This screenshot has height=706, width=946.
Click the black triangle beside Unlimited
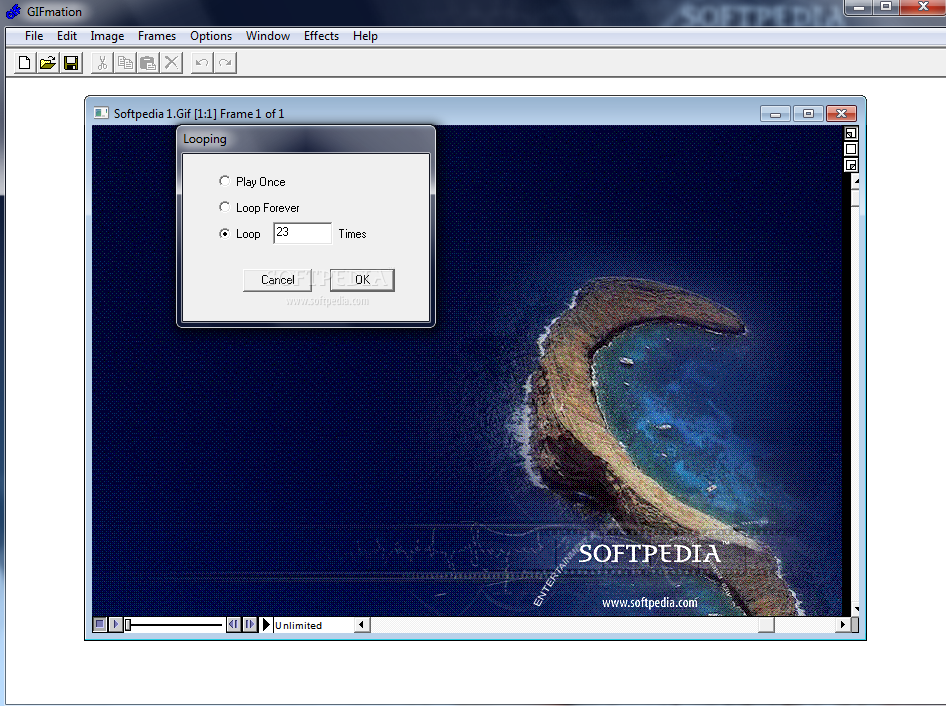[266, 625]
